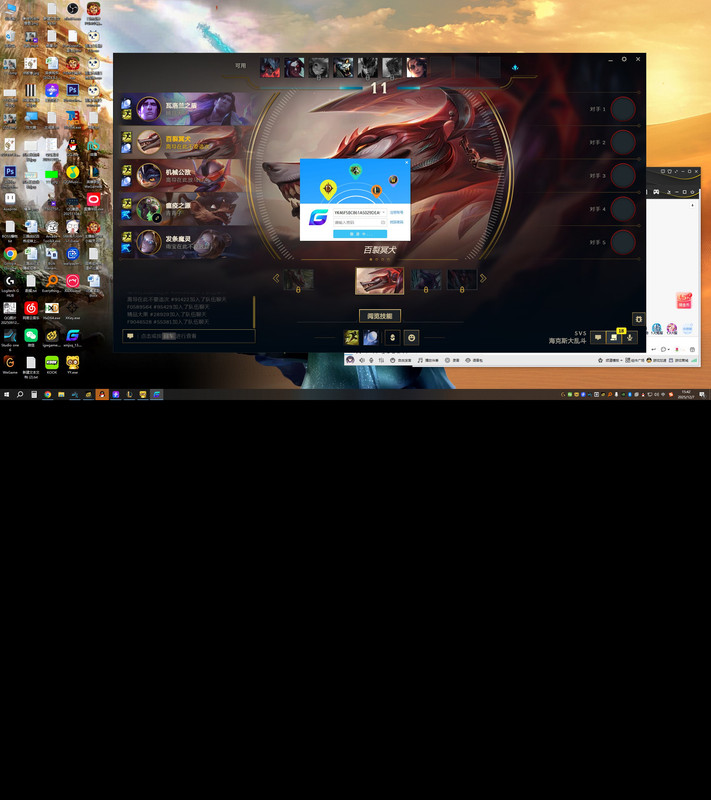Open the ward skin picker beside the emote button
711x800 pixels.
(x=392, y=337)
